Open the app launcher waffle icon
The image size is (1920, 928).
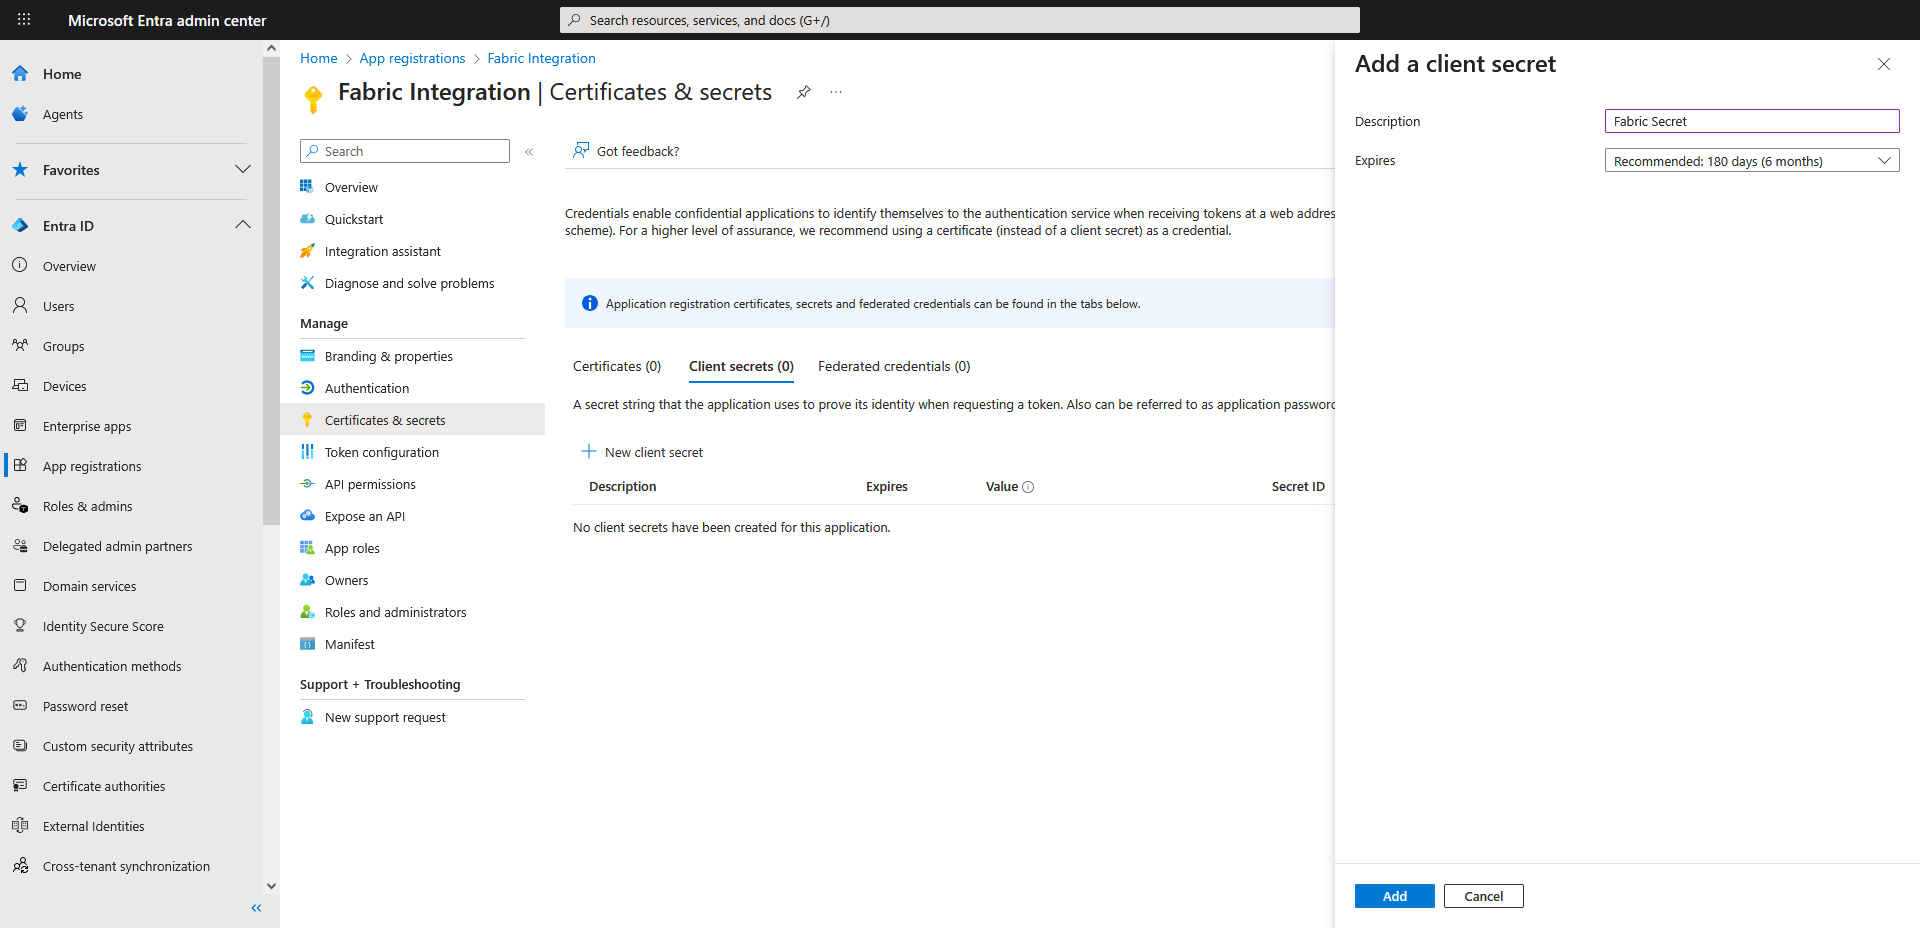click(24, 20)
